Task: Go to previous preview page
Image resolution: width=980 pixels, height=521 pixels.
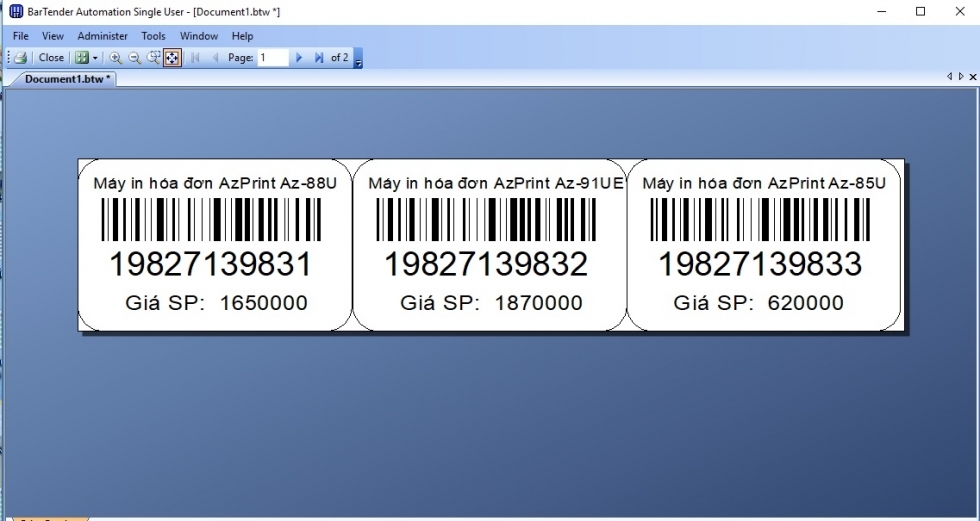Action: (x=215, y=57)
